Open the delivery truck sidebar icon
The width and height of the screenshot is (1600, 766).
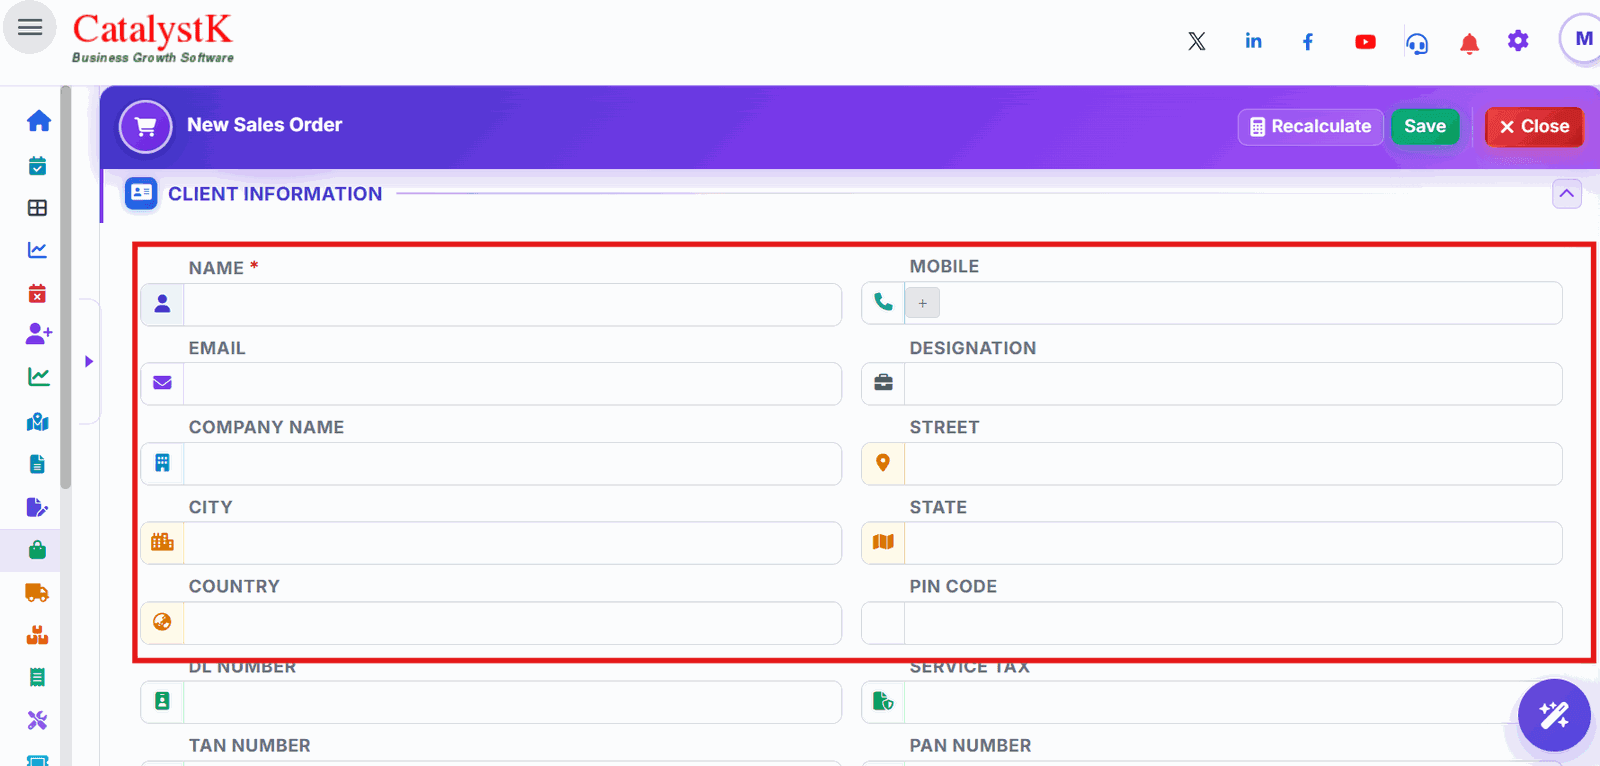37,593
